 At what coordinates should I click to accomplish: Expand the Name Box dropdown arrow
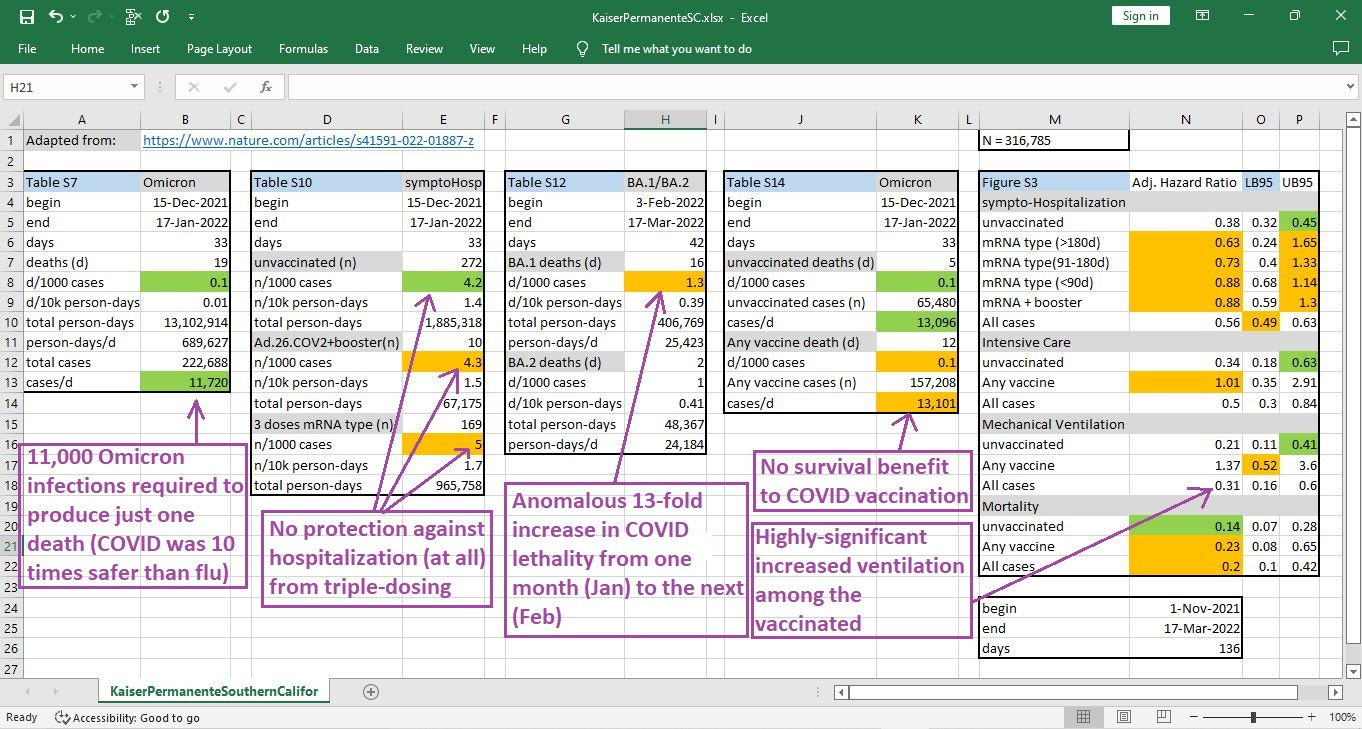136,87
